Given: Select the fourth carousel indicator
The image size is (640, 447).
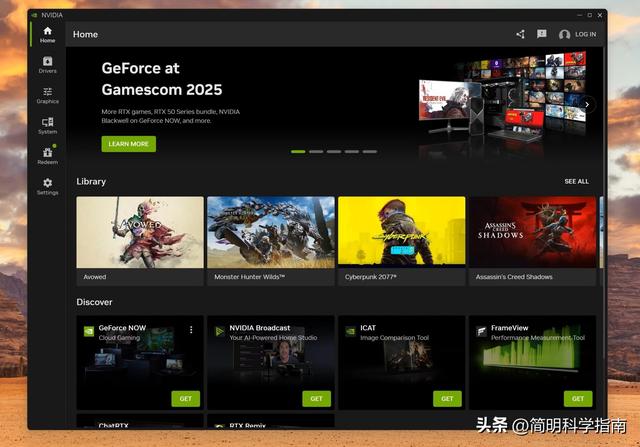Looking at the screenshot, I should click(x=352, y=152).
